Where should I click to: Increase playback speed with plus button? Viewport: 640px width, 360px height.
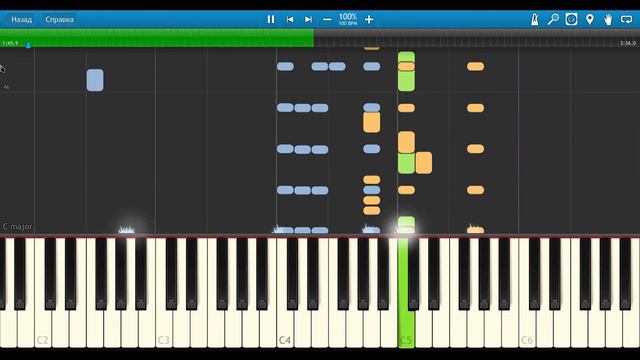[x=369, y=19]
